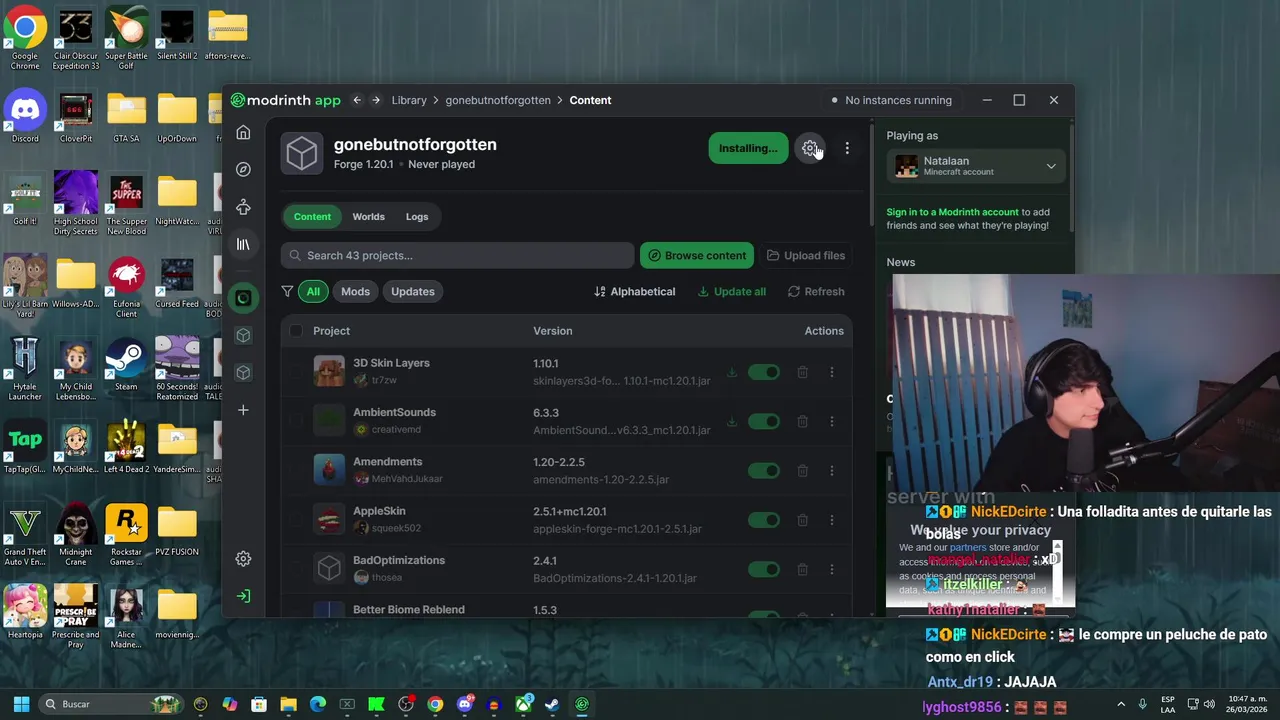Open File Explorer from the taskbar

tap(288, 704)
